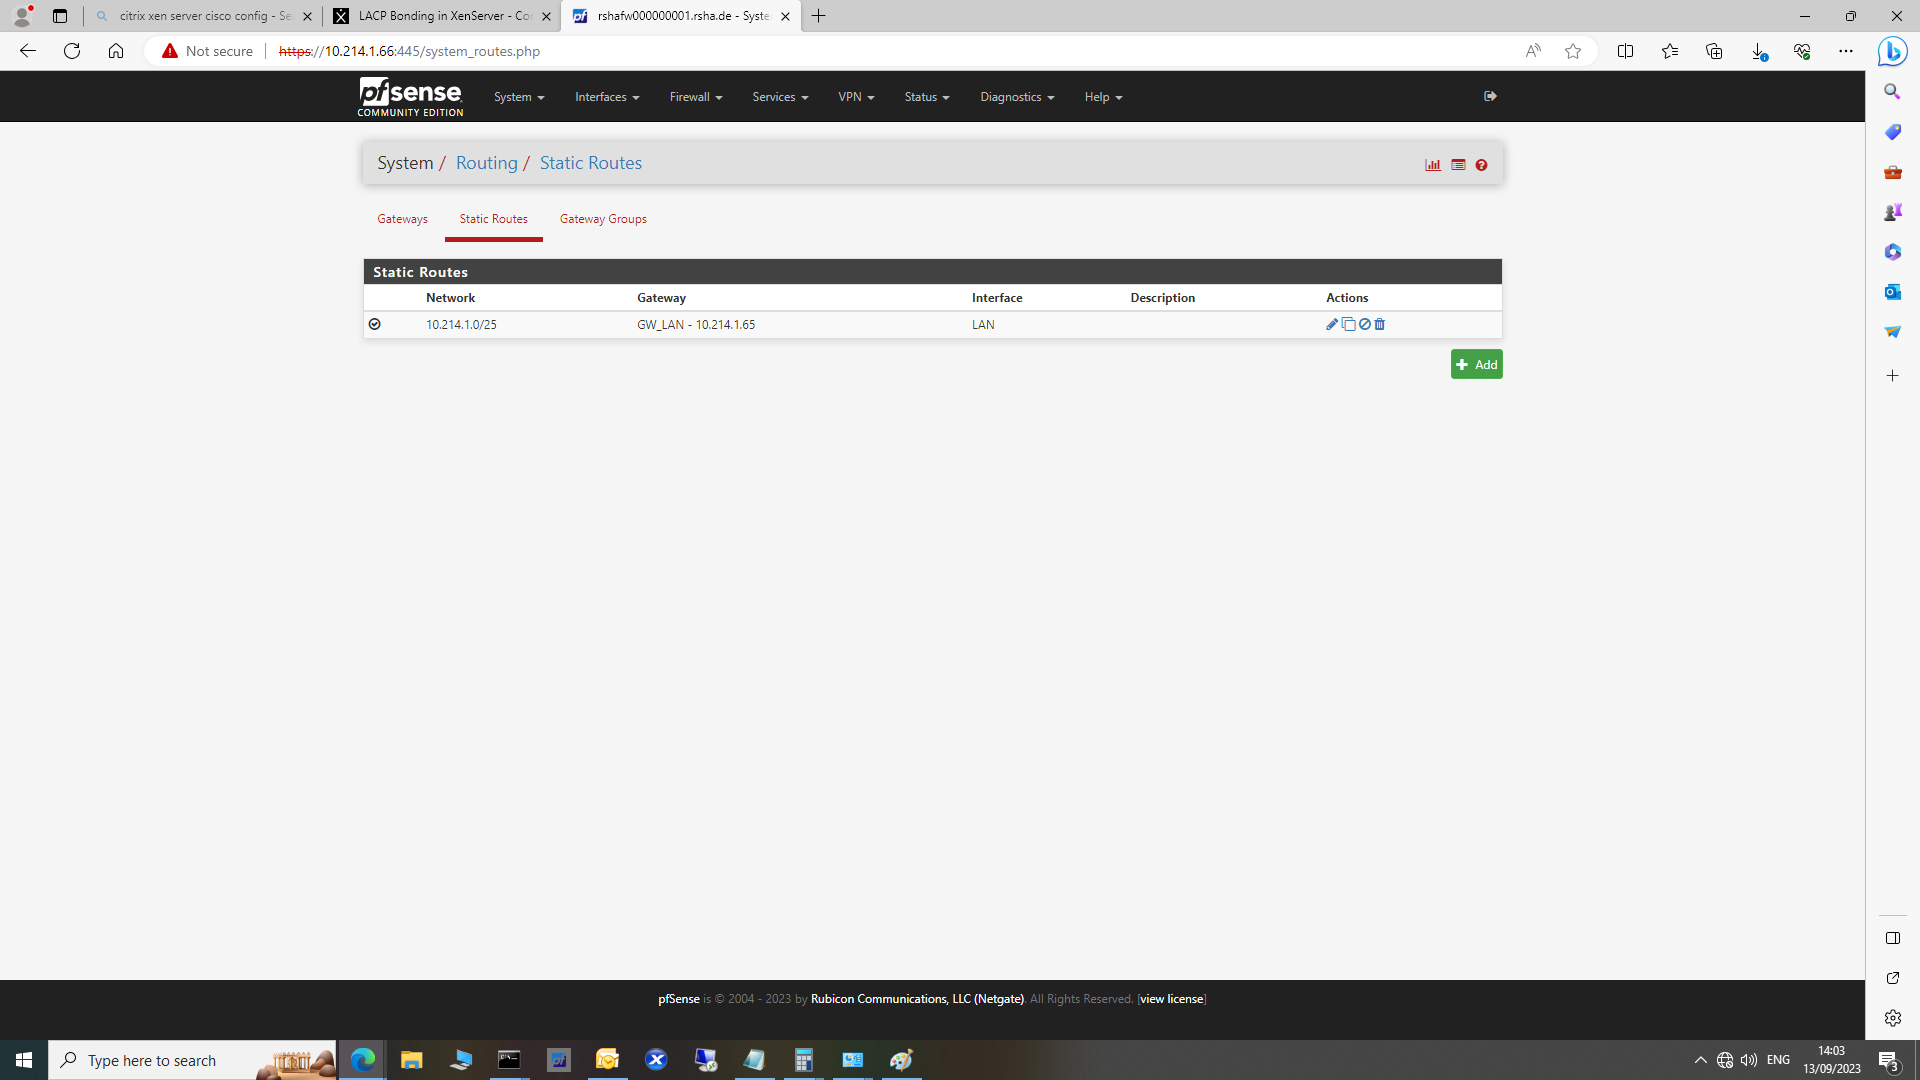Image resolution: width=1920 pixels, height=1080 pixels.
Task: Switch to the Gateways tab
Action: click(x=402, y=219)
